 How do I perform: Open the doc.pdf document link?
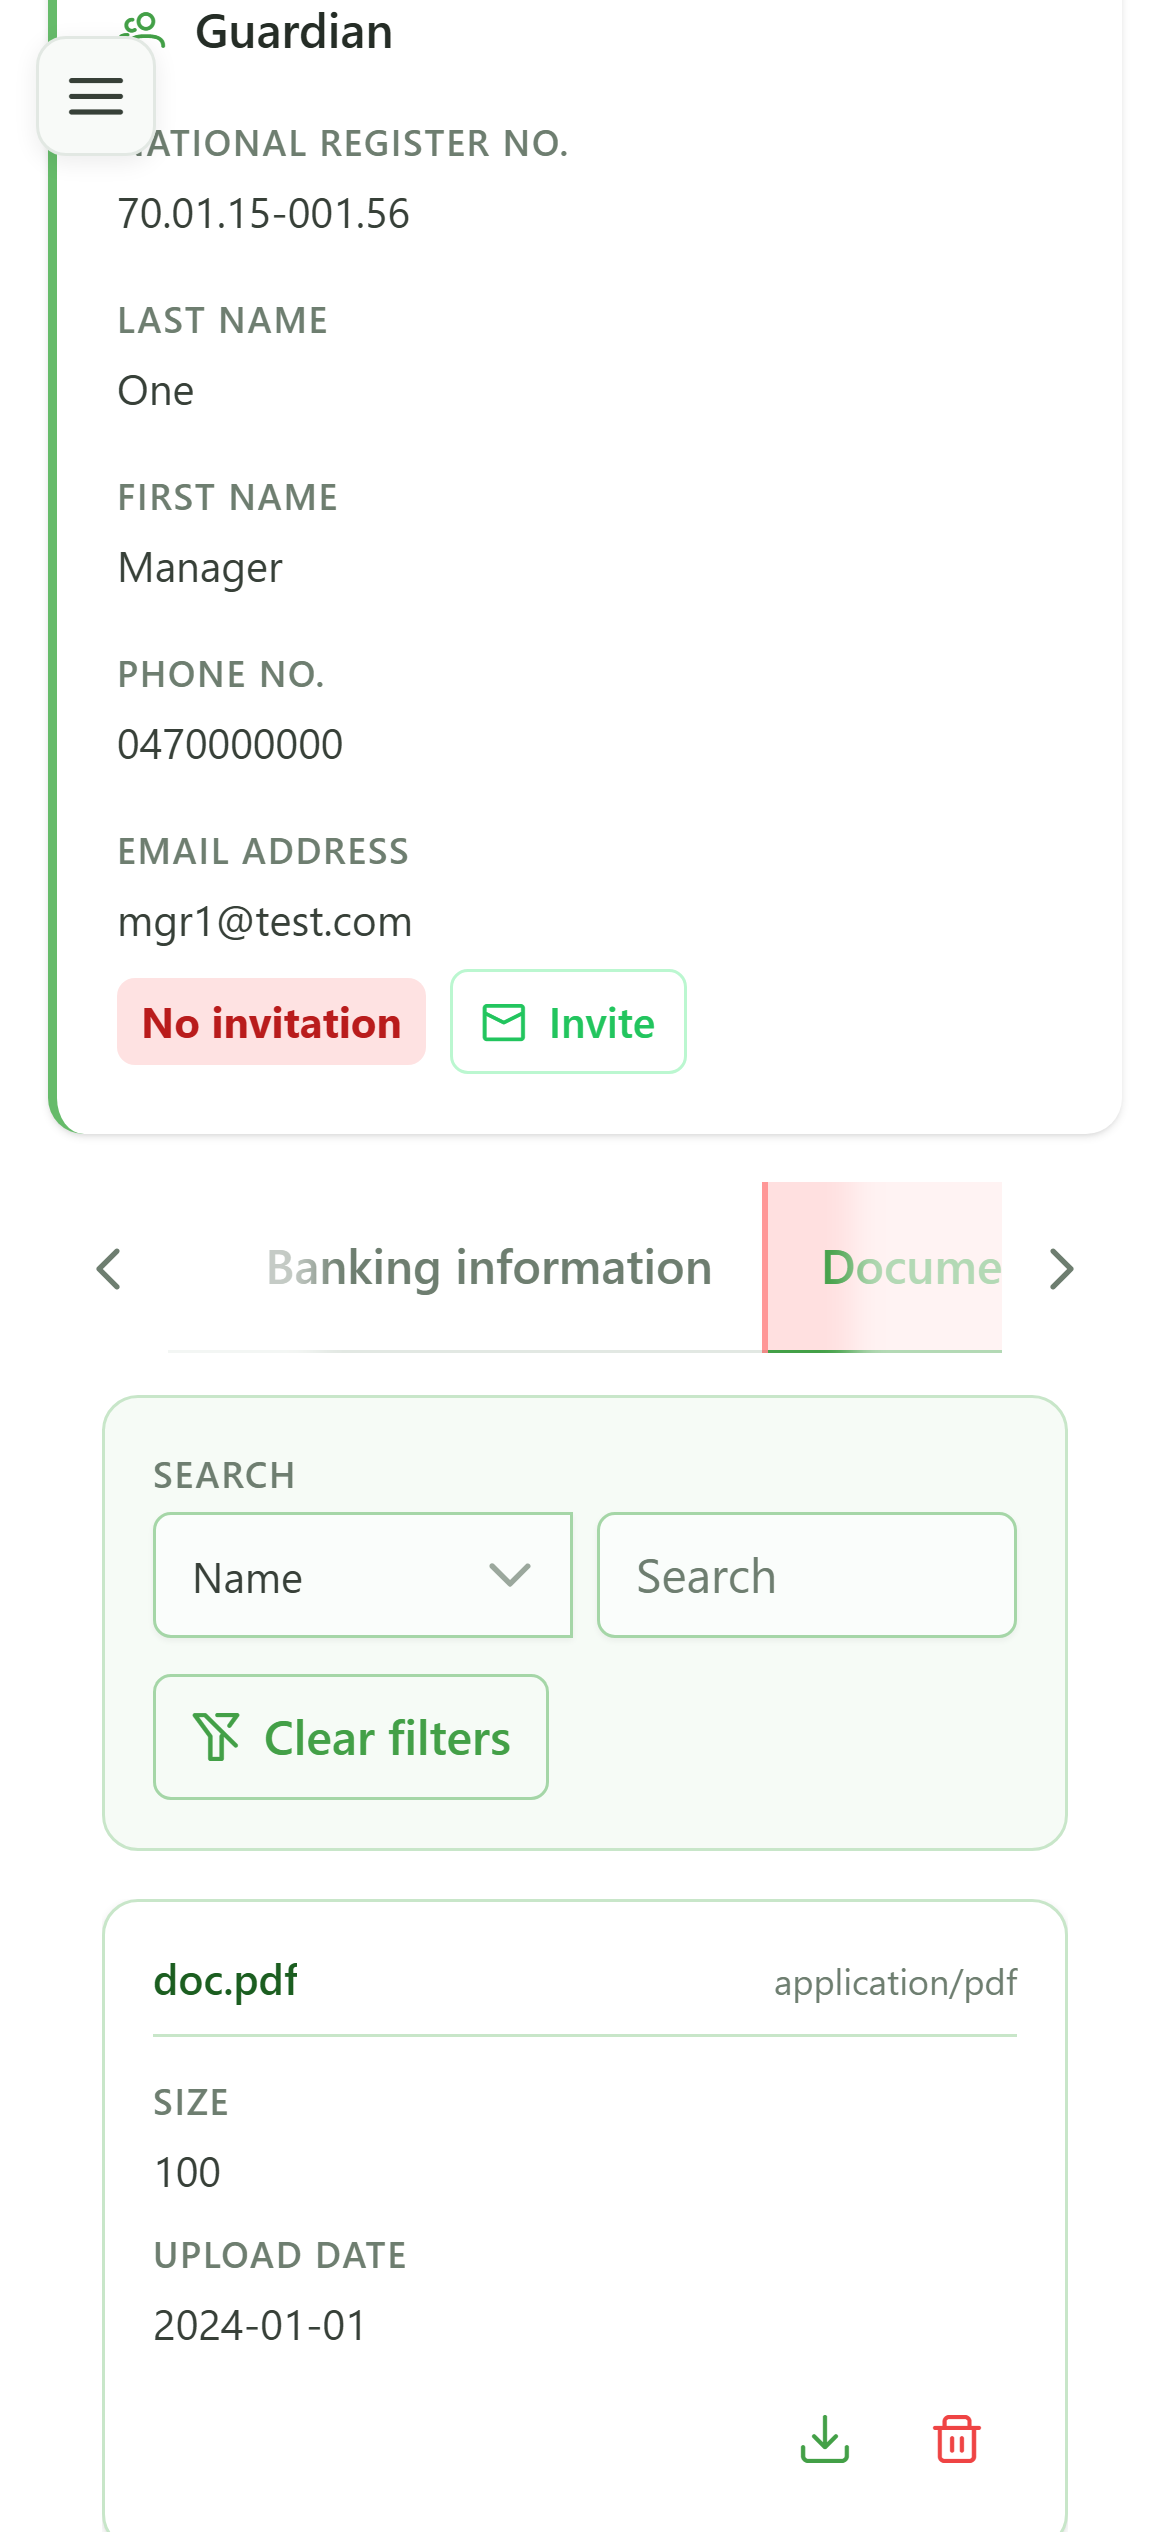tap(225, 1981)
